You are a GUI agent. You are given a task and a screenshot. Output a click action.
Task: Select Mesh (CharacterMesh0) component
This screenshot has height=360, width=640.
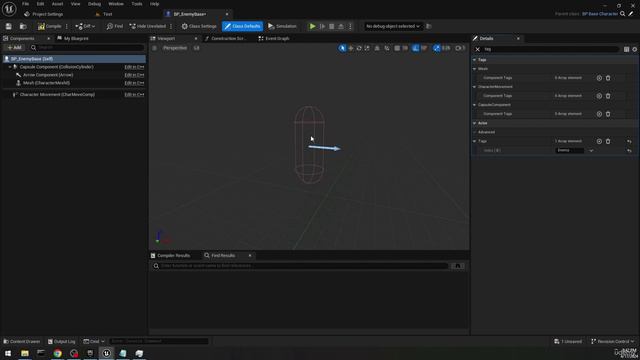(x=46, y=83)
